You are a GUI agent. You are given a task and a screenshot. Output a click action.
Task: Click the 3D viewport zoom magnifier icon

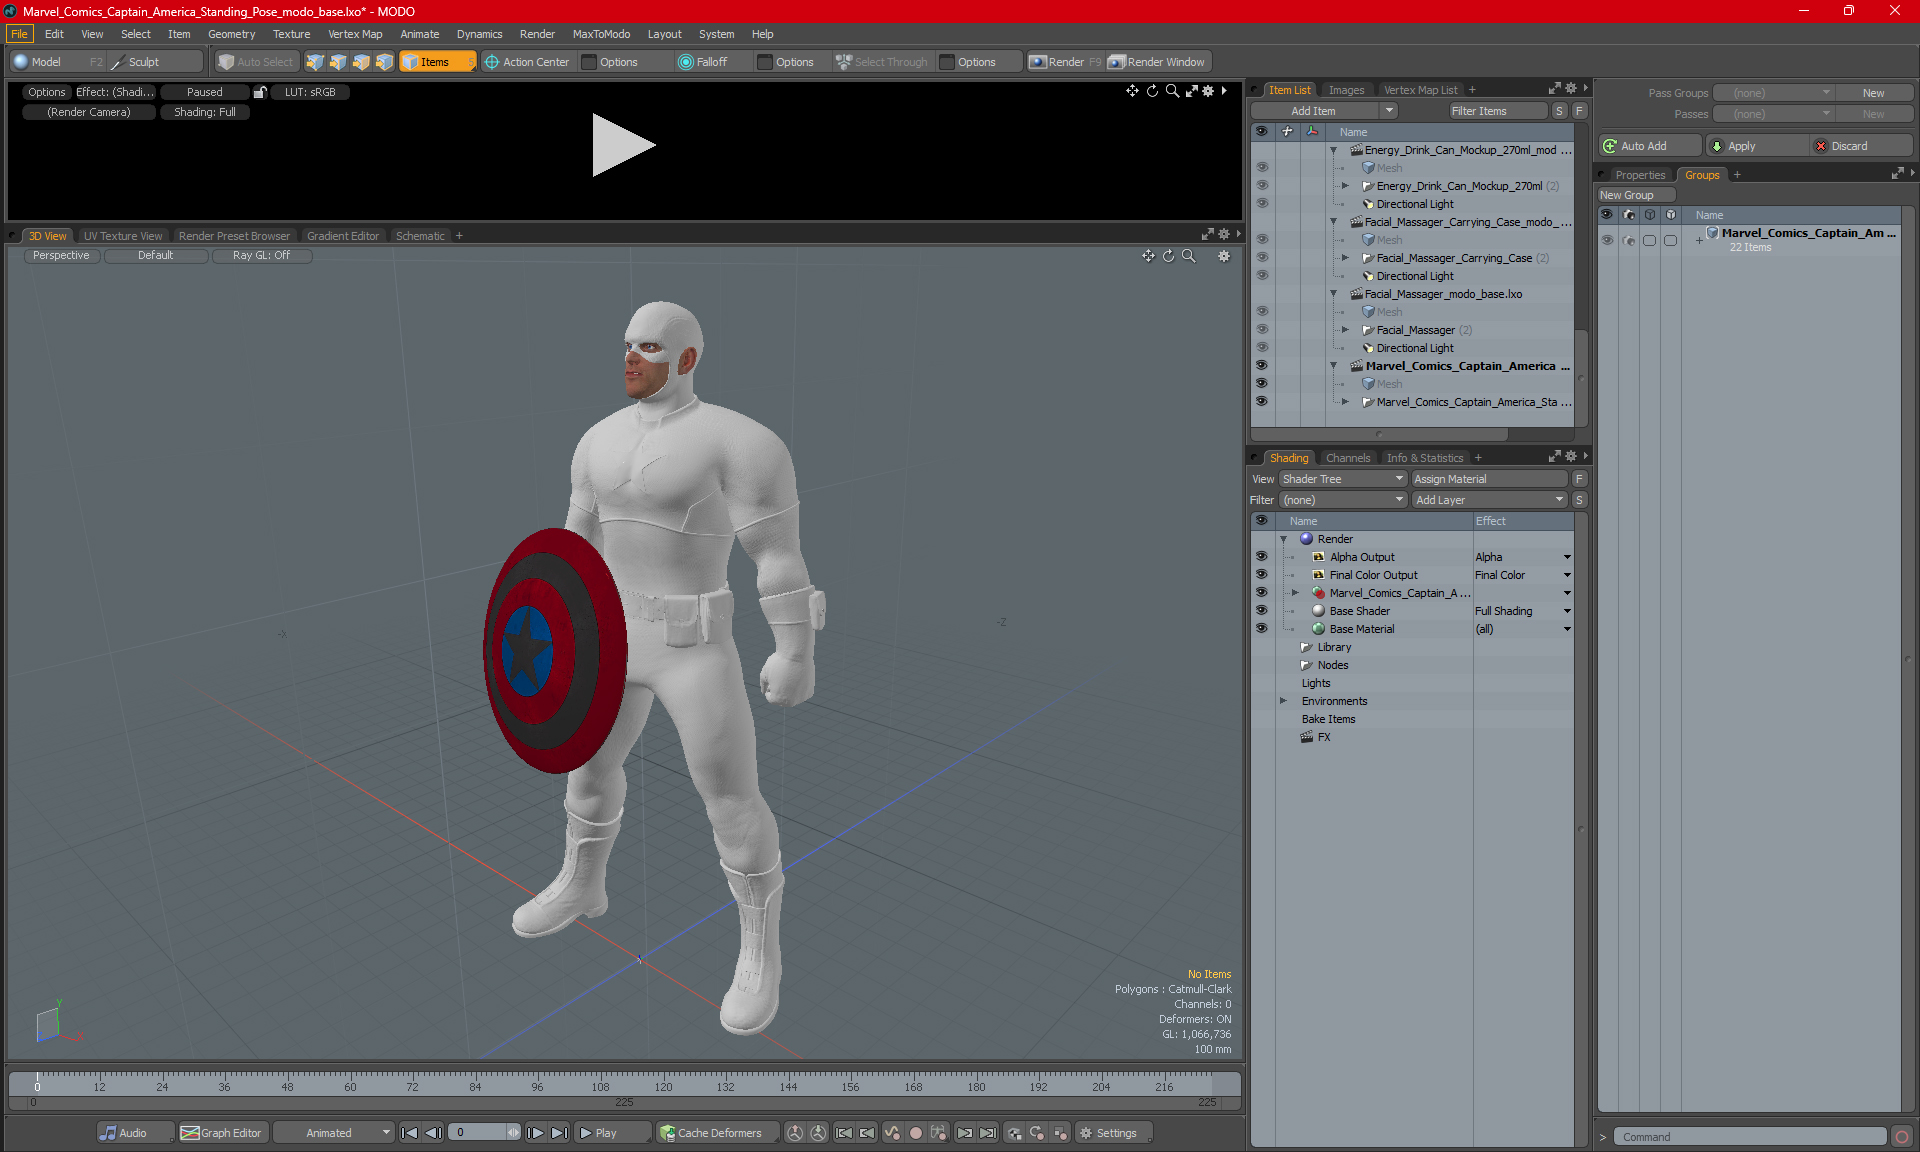(x=1188, y=256)
